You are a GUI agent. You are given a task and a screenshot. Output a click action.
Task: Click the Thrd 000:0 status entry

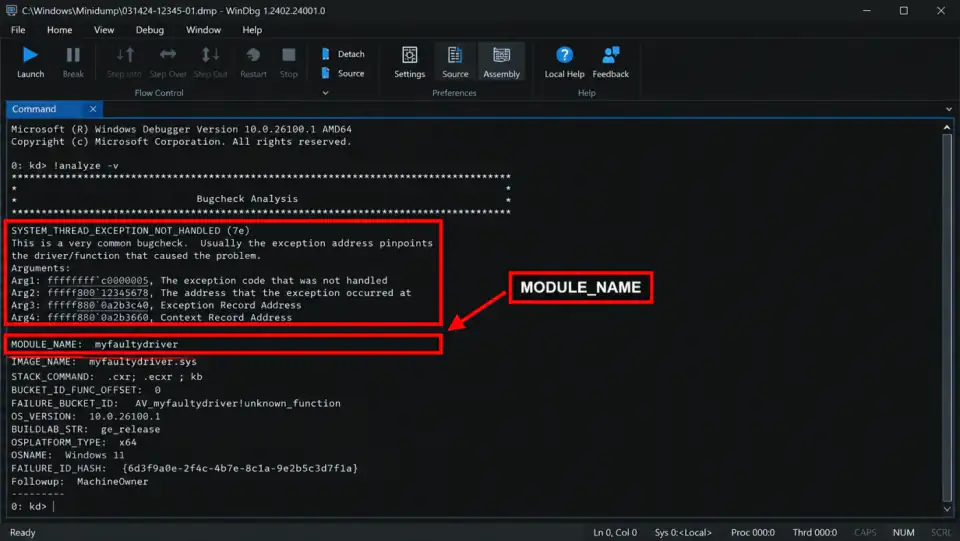[x=815, y=532]
